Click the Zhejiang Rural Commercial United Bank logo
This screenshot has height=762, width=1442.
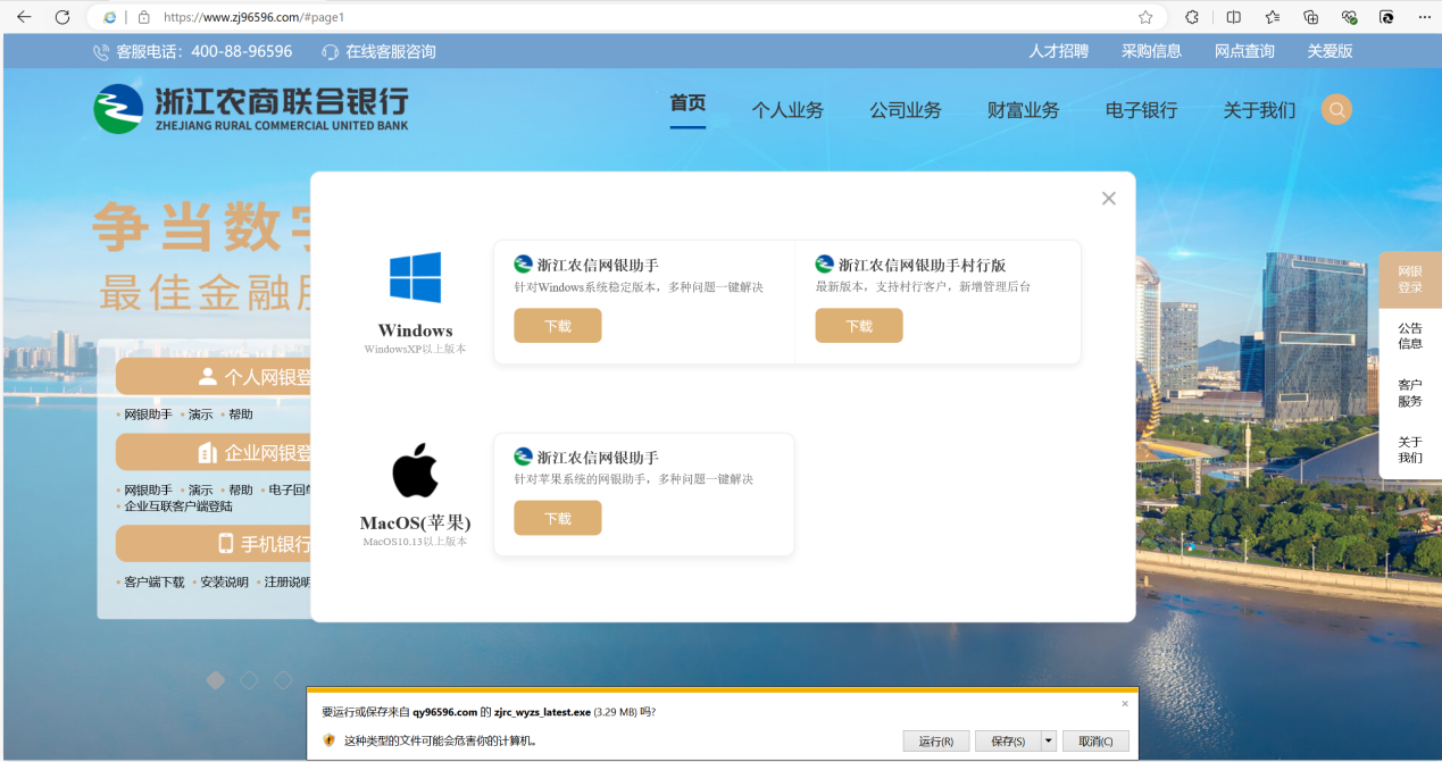251,109
